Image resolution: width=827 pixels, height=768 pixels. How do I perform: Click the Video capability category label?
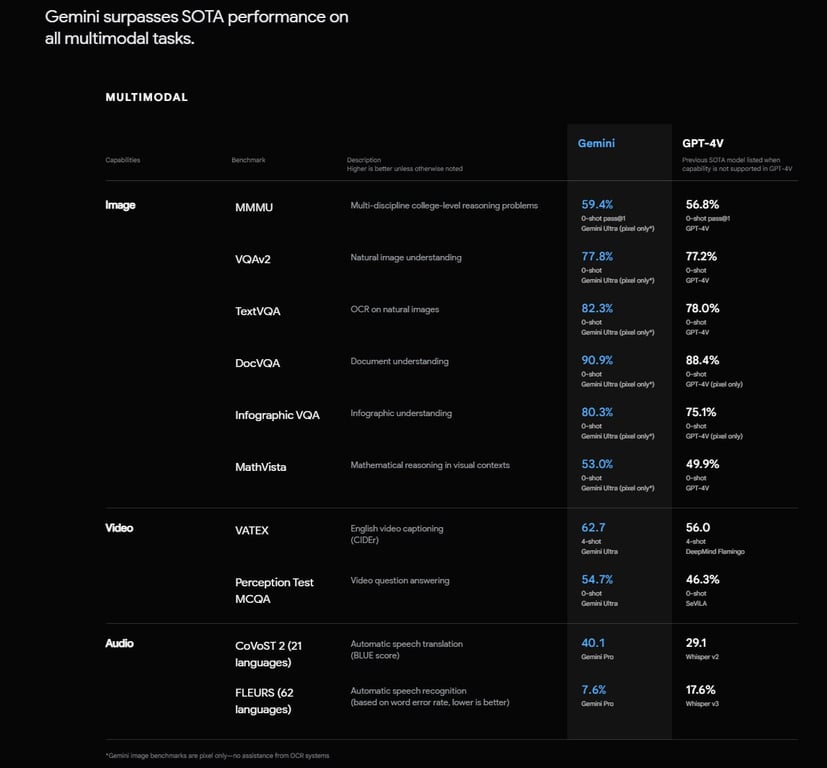[119, 528]
